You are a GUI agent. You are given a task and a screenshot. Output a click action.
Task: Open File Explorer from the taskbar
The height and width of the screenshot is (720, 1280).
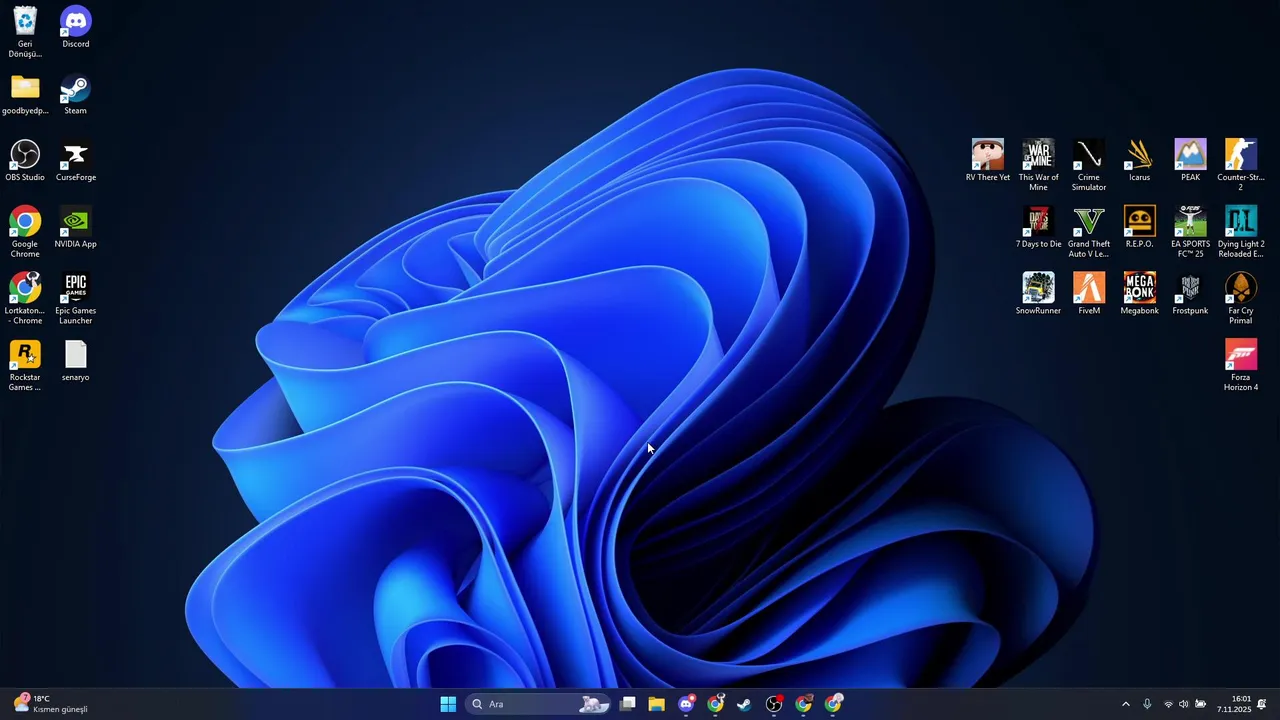tap(657, 704)
